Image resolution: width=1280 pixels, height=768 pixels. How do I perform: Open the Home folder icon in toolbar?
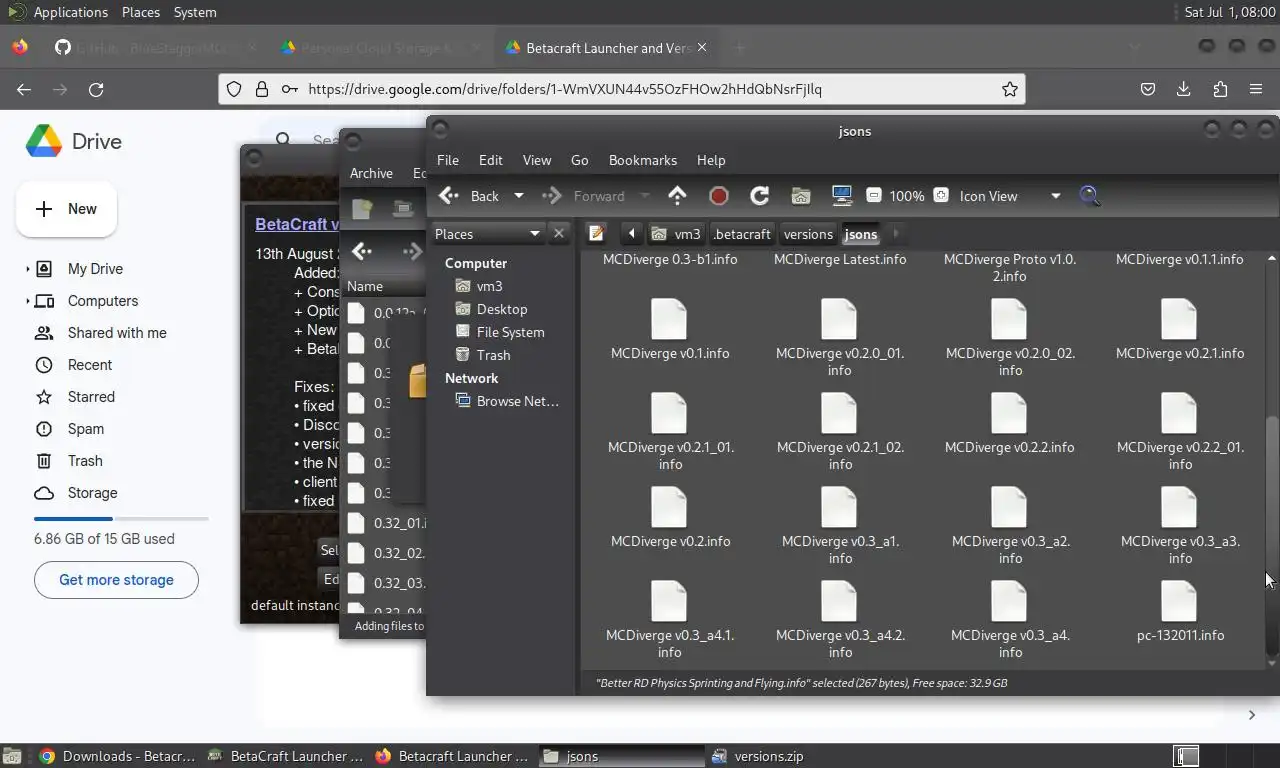click(x=800, y=196)
